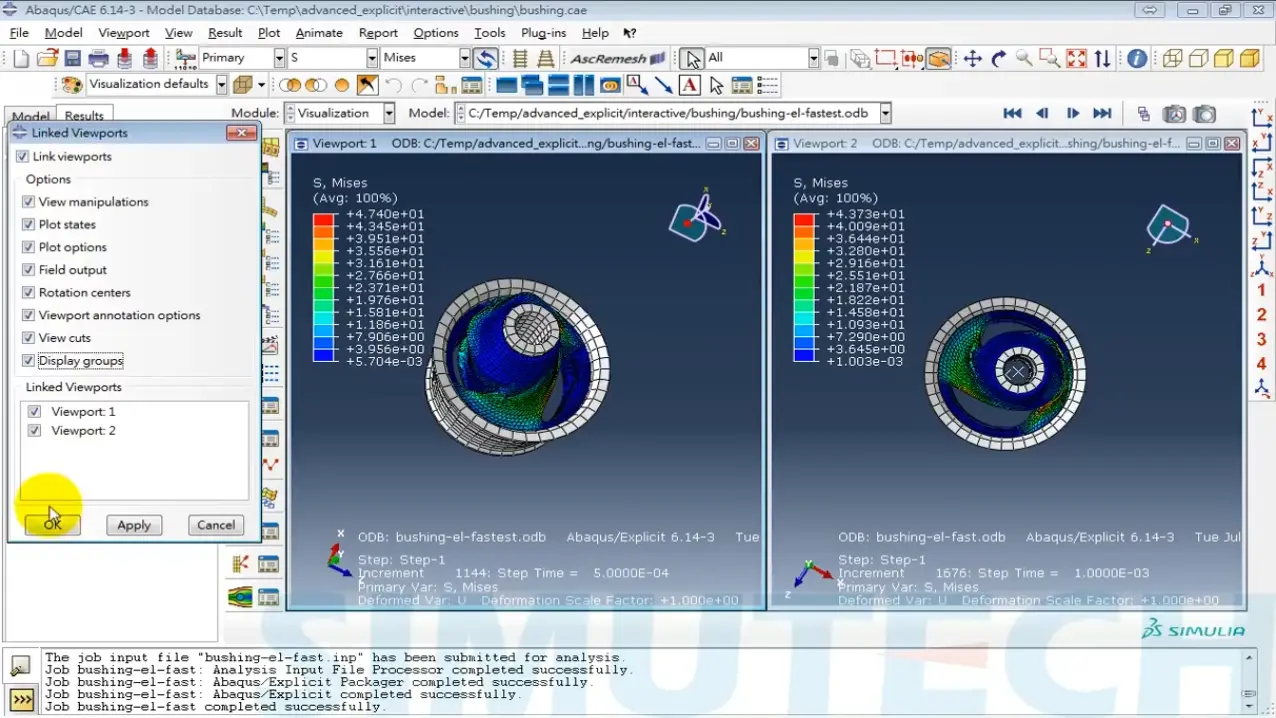Open the Model ODB path dropdown

click(886, 113)
